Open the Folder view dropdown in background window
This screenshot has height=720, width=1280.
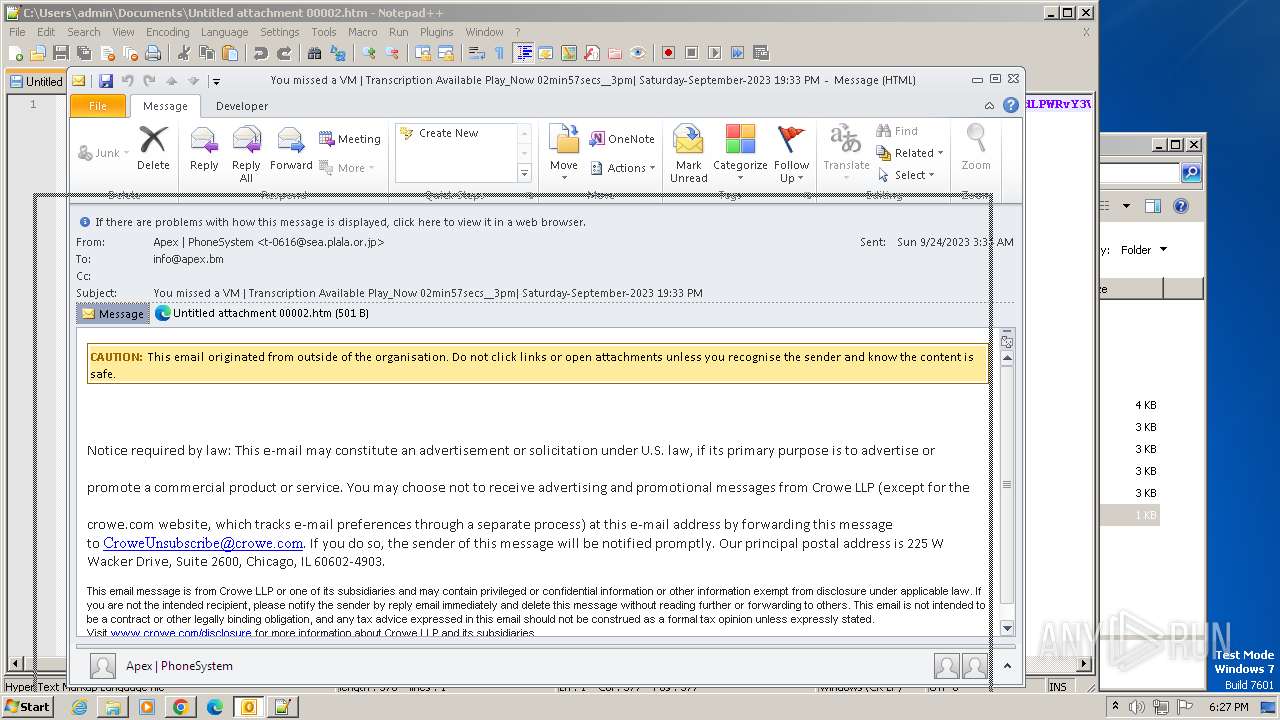tap(1144, 250)
